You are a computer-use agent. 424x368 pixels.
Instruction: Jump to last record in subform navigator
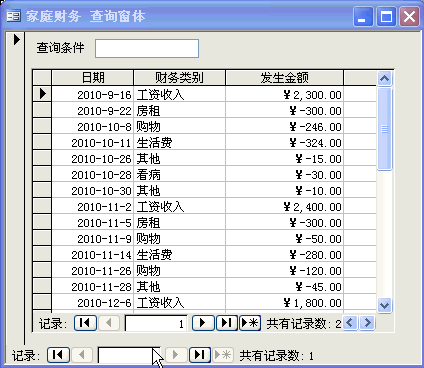tap(227, 323)
